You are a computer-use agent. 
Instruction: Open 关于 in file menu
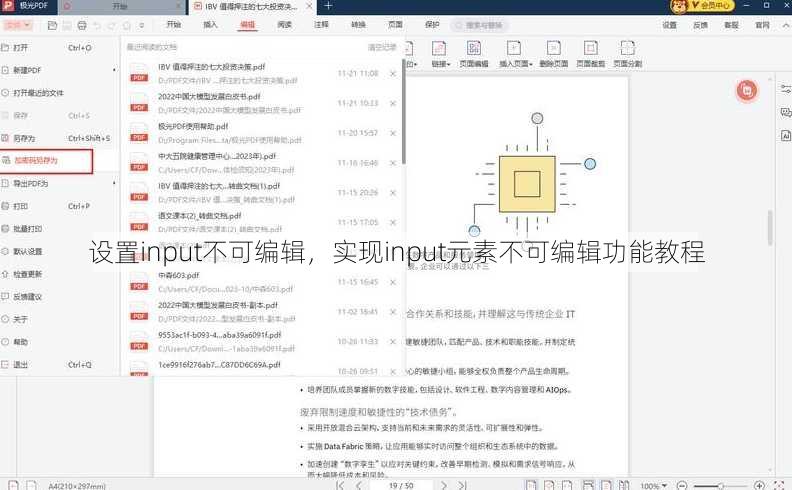(x=60, y=320)
